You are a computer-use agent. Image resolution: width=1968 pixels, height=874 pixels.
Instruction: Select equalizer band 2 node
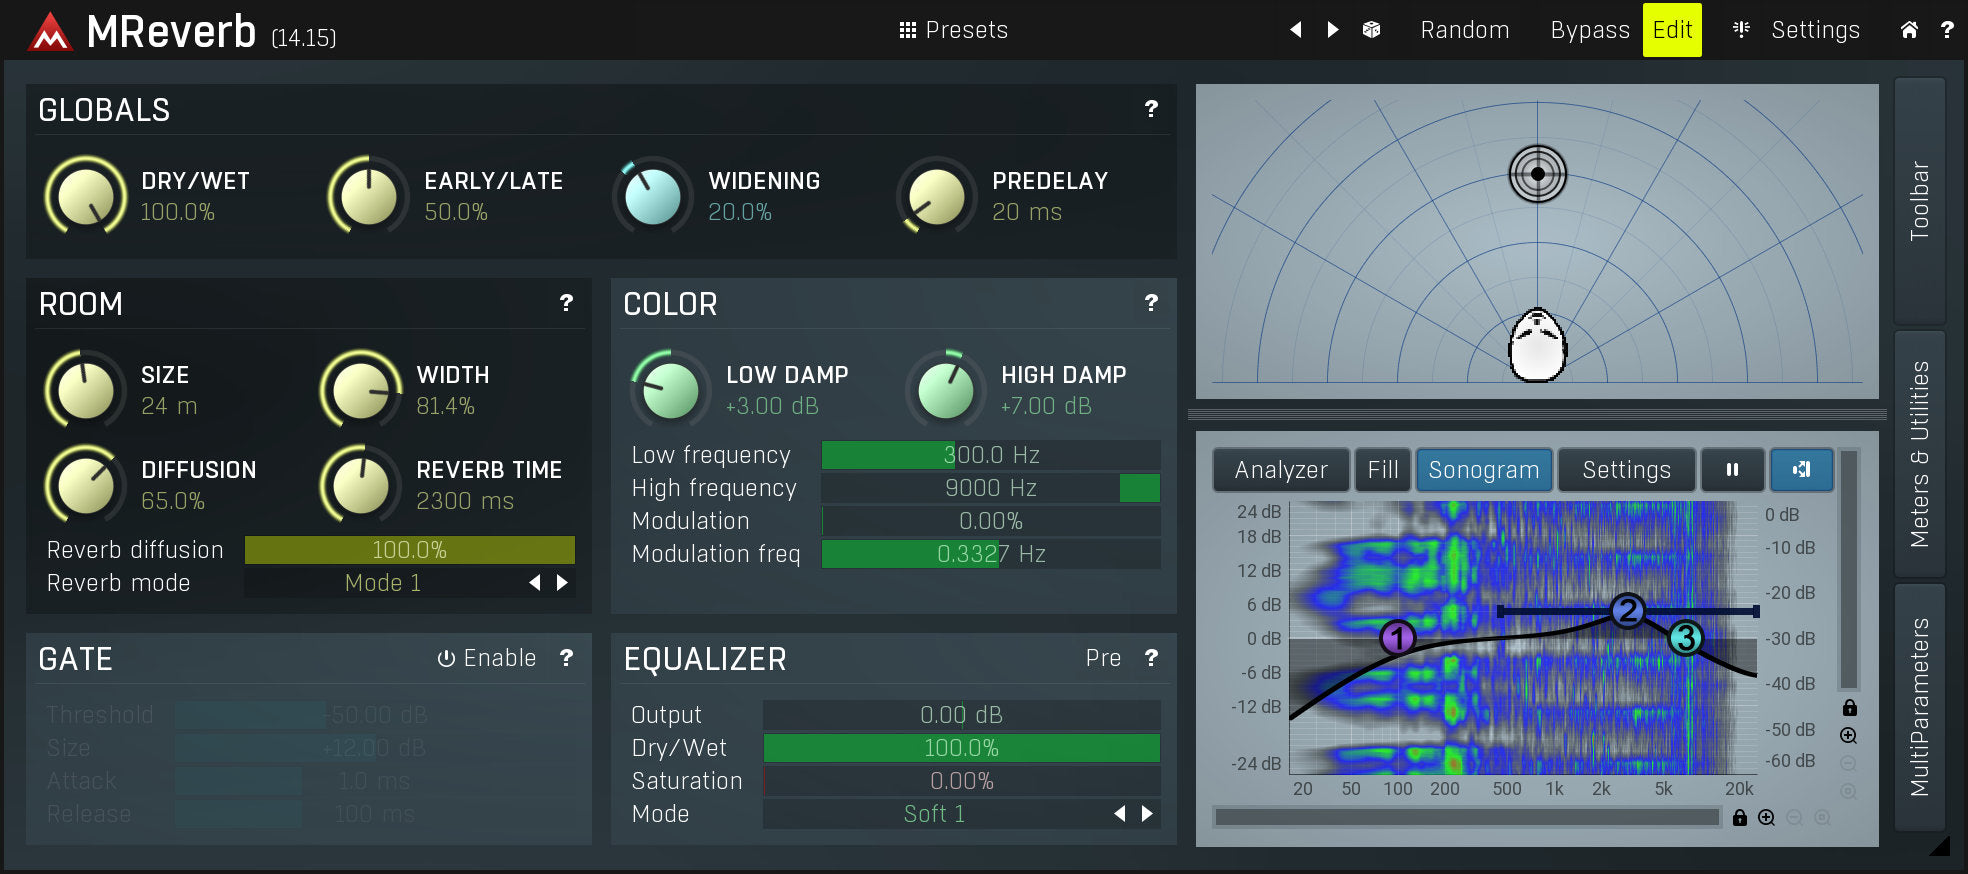coord(1627,610)
